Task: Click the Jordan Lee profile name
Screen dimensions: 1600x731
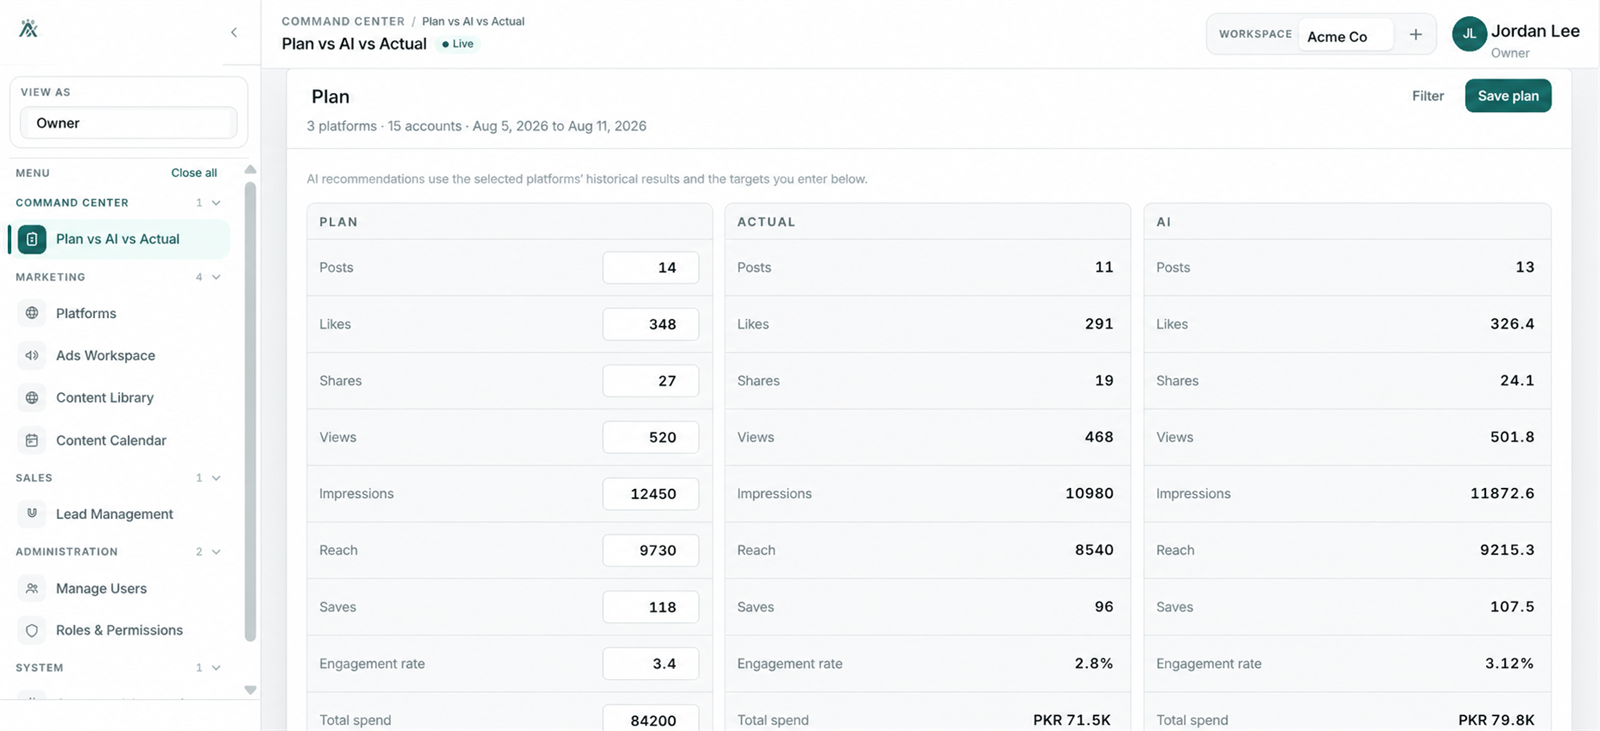Action: (x=1535, y=31)
